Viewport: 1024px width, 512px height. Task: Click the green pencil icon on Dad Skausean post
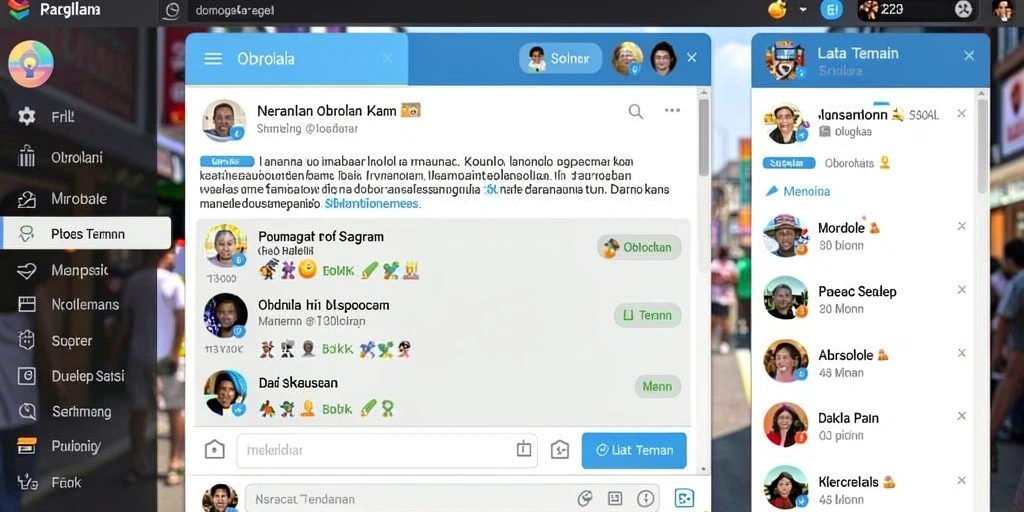[x=368, y=408]
